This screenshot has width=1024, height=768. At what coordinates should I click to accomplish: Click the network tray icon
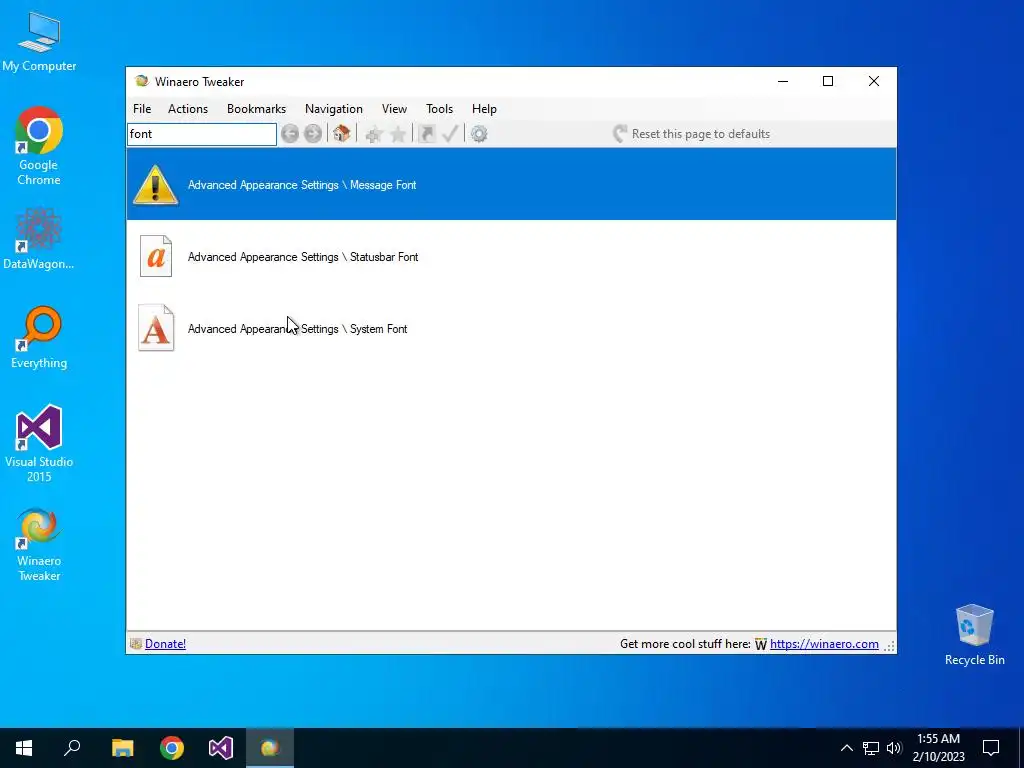tap(871, 748)
